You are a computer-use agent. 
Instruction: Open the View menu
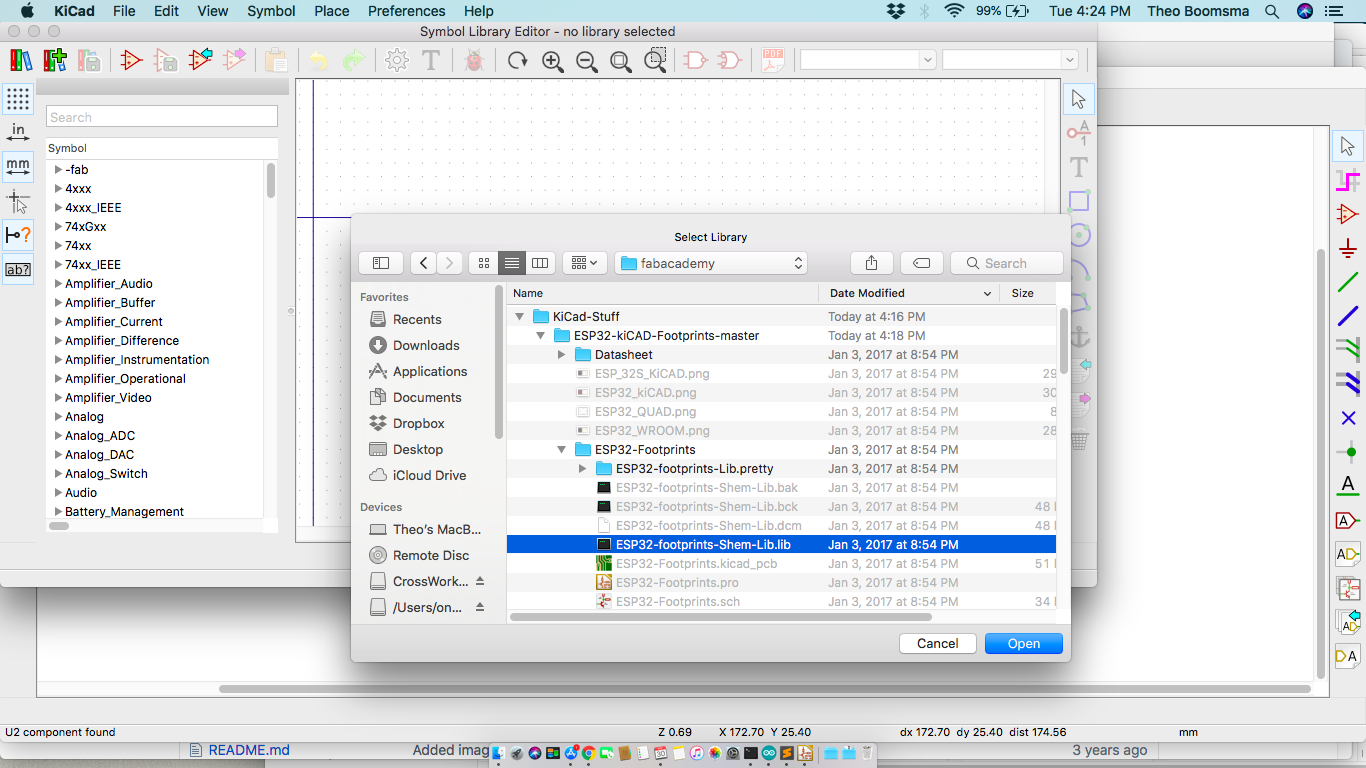pos(213,11)
